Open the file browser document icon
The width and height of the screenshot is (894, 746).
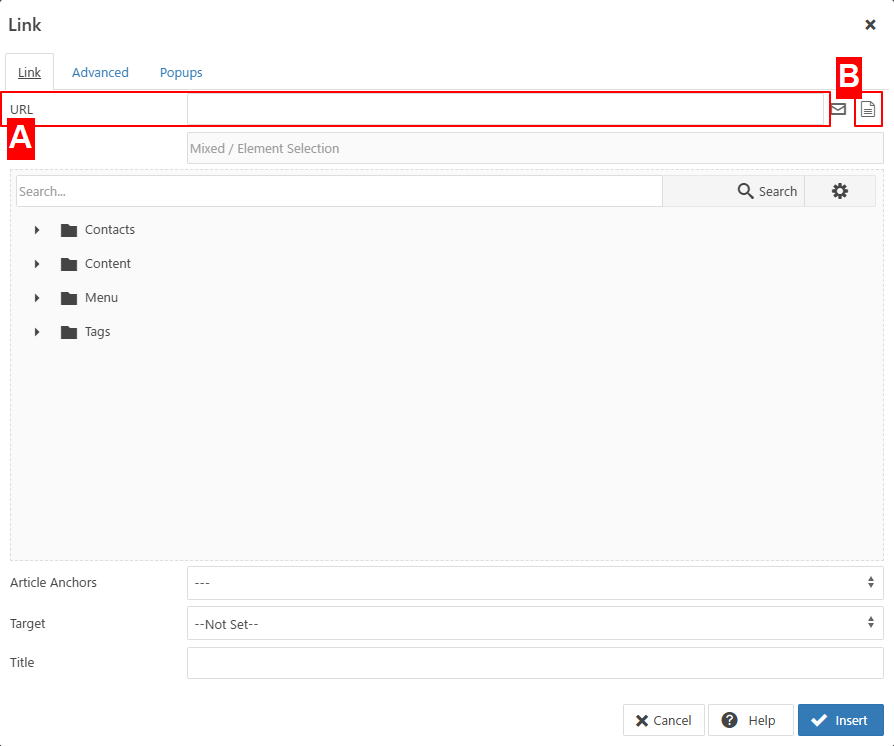pyautogui.click(x=868, y=109)
